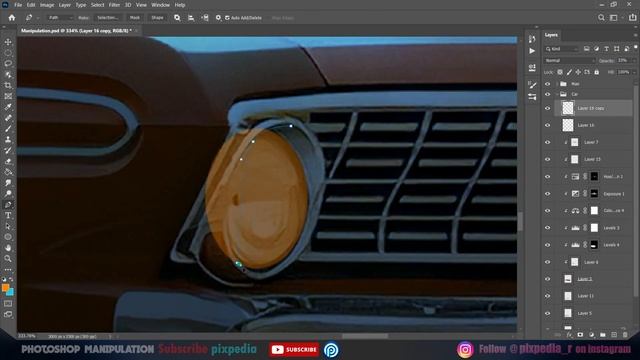Open Share icon at top right

tap(633, 18)
